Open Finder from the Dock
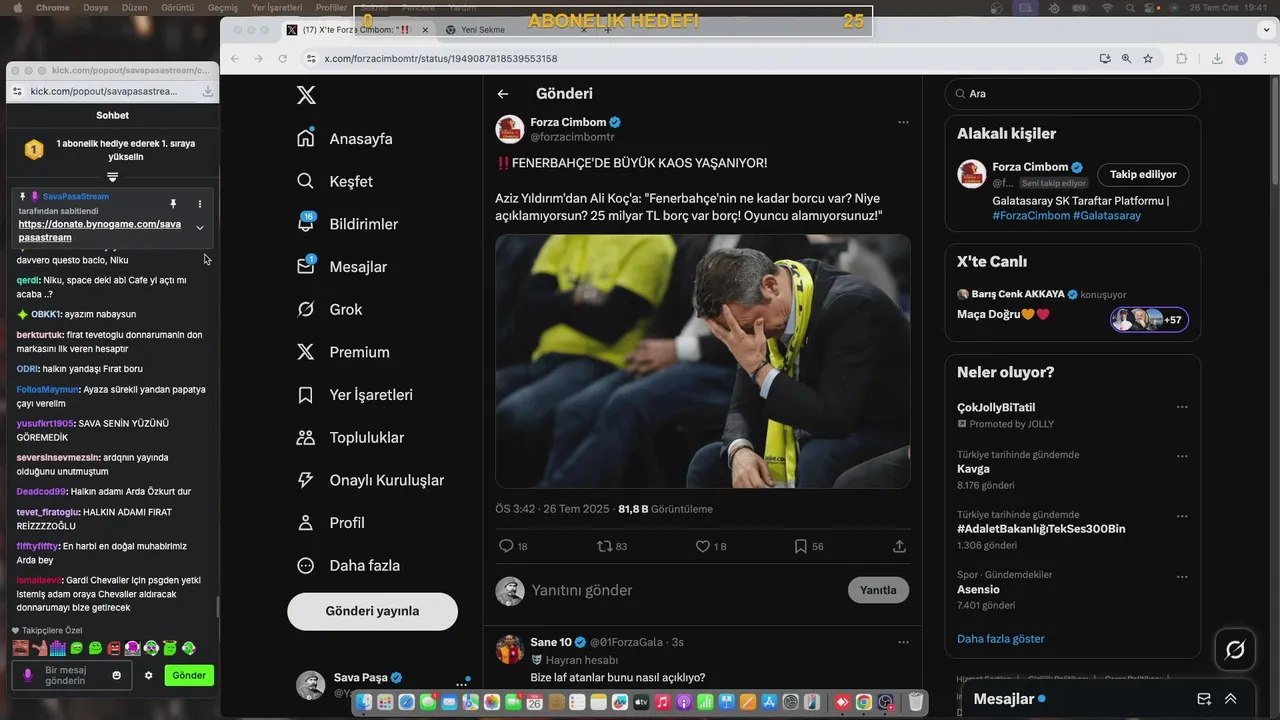This screenshot has width=1280, height=720. [365, 703]
